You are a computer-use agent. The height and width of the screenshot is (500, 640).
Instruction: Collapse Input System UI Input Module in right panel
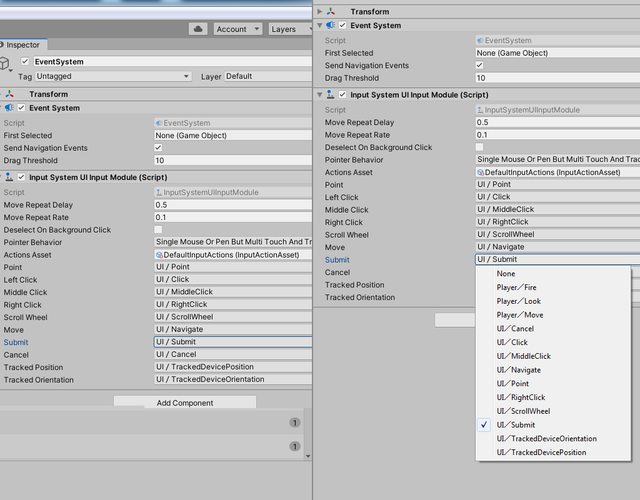click(x=320, y=95)
